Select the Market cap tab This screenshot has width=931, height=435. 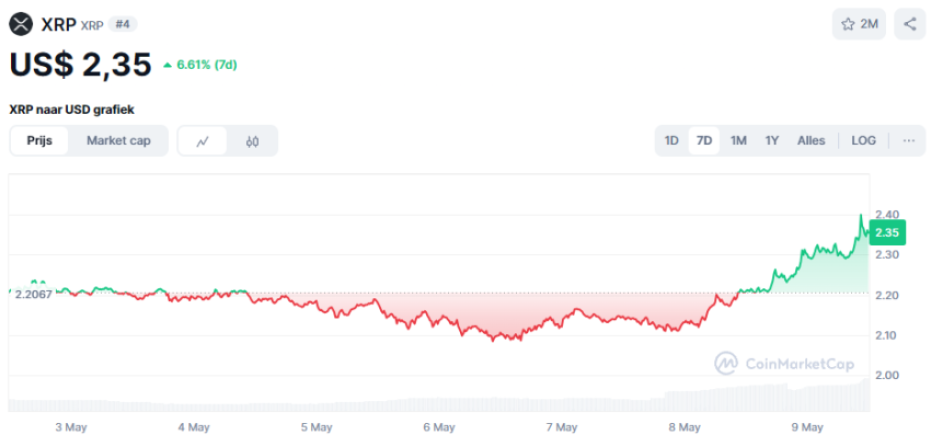[118, 141]
